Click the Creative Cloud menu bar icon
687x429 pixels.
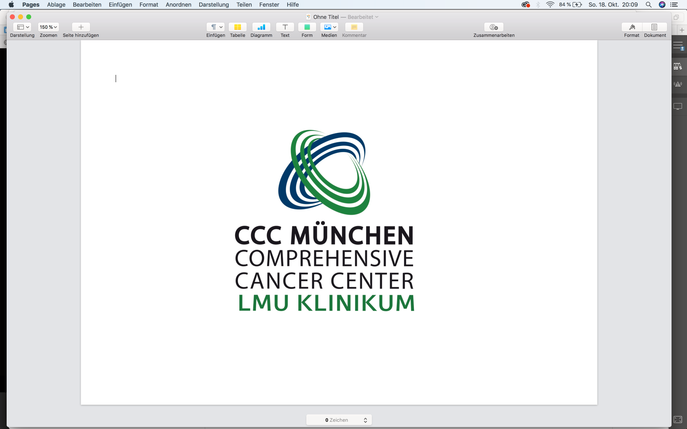[x=525, y=4]
